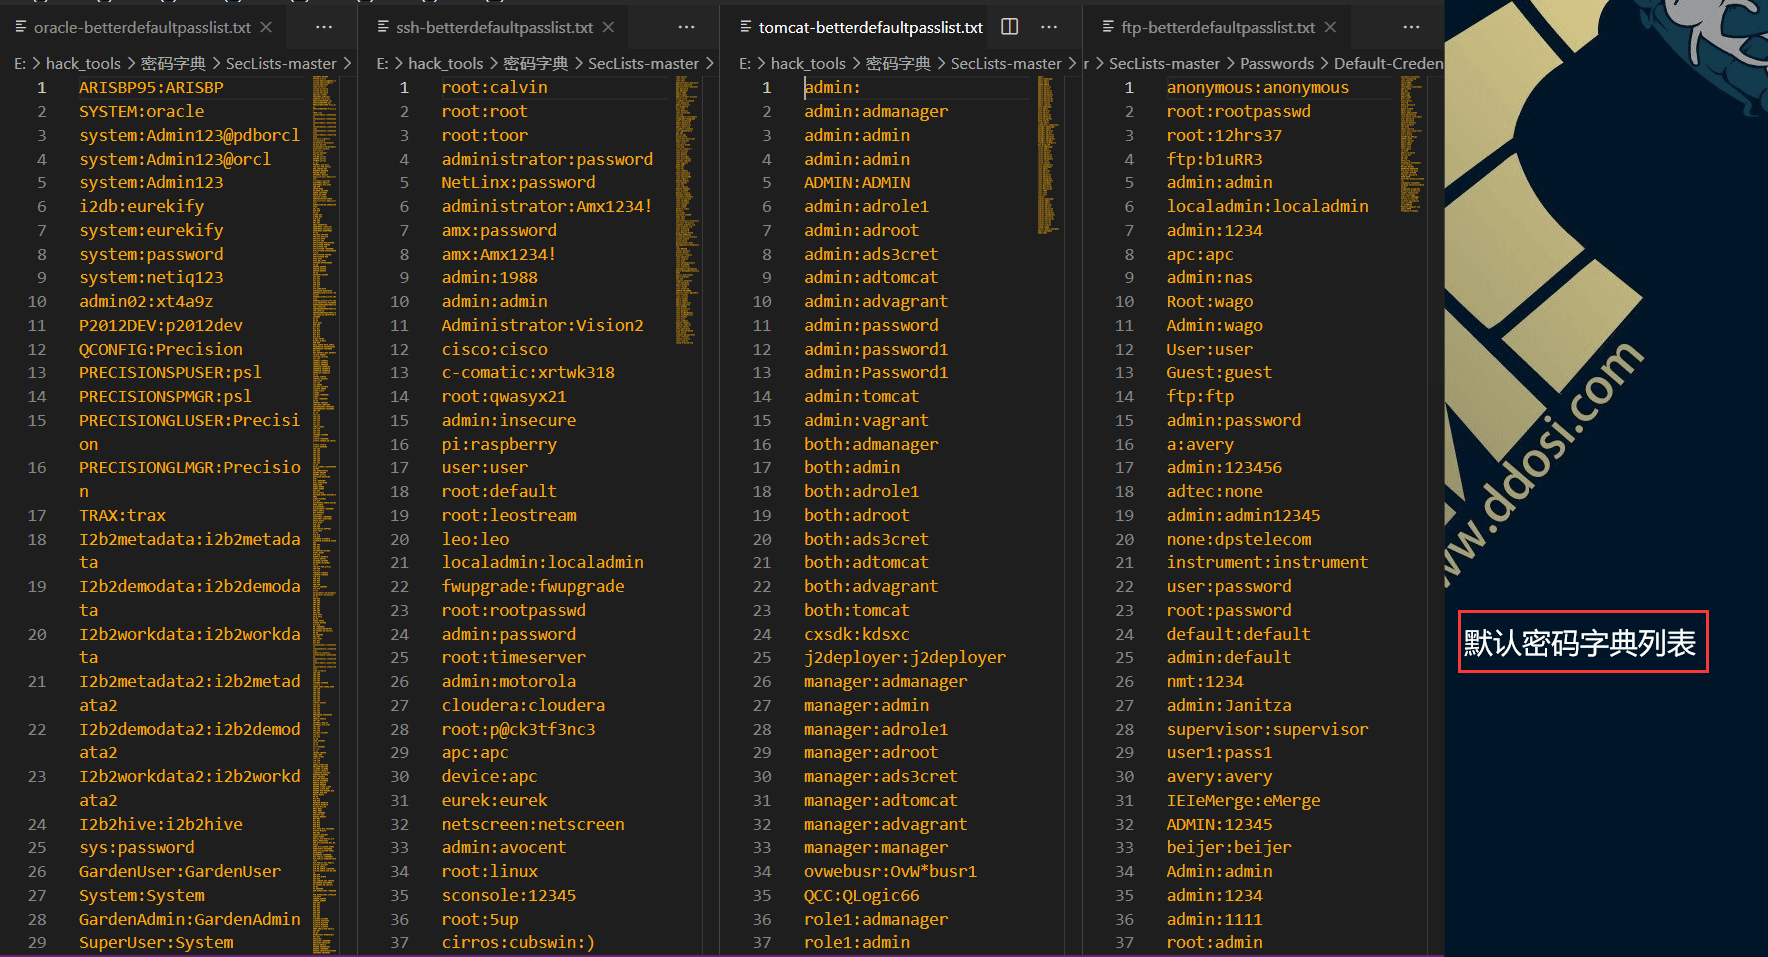Click line "cloudera:cloudera"
This screenshot has width=1768, height=957.
click(x=523, y=705)
